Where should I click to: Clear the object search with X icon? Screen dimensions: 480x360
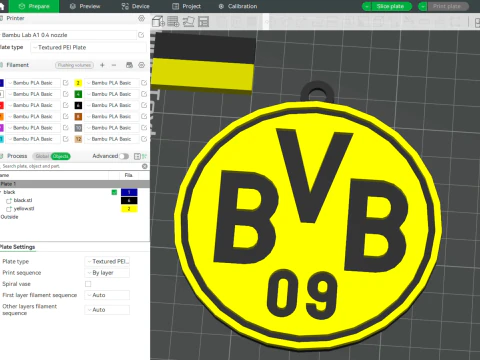145,166
